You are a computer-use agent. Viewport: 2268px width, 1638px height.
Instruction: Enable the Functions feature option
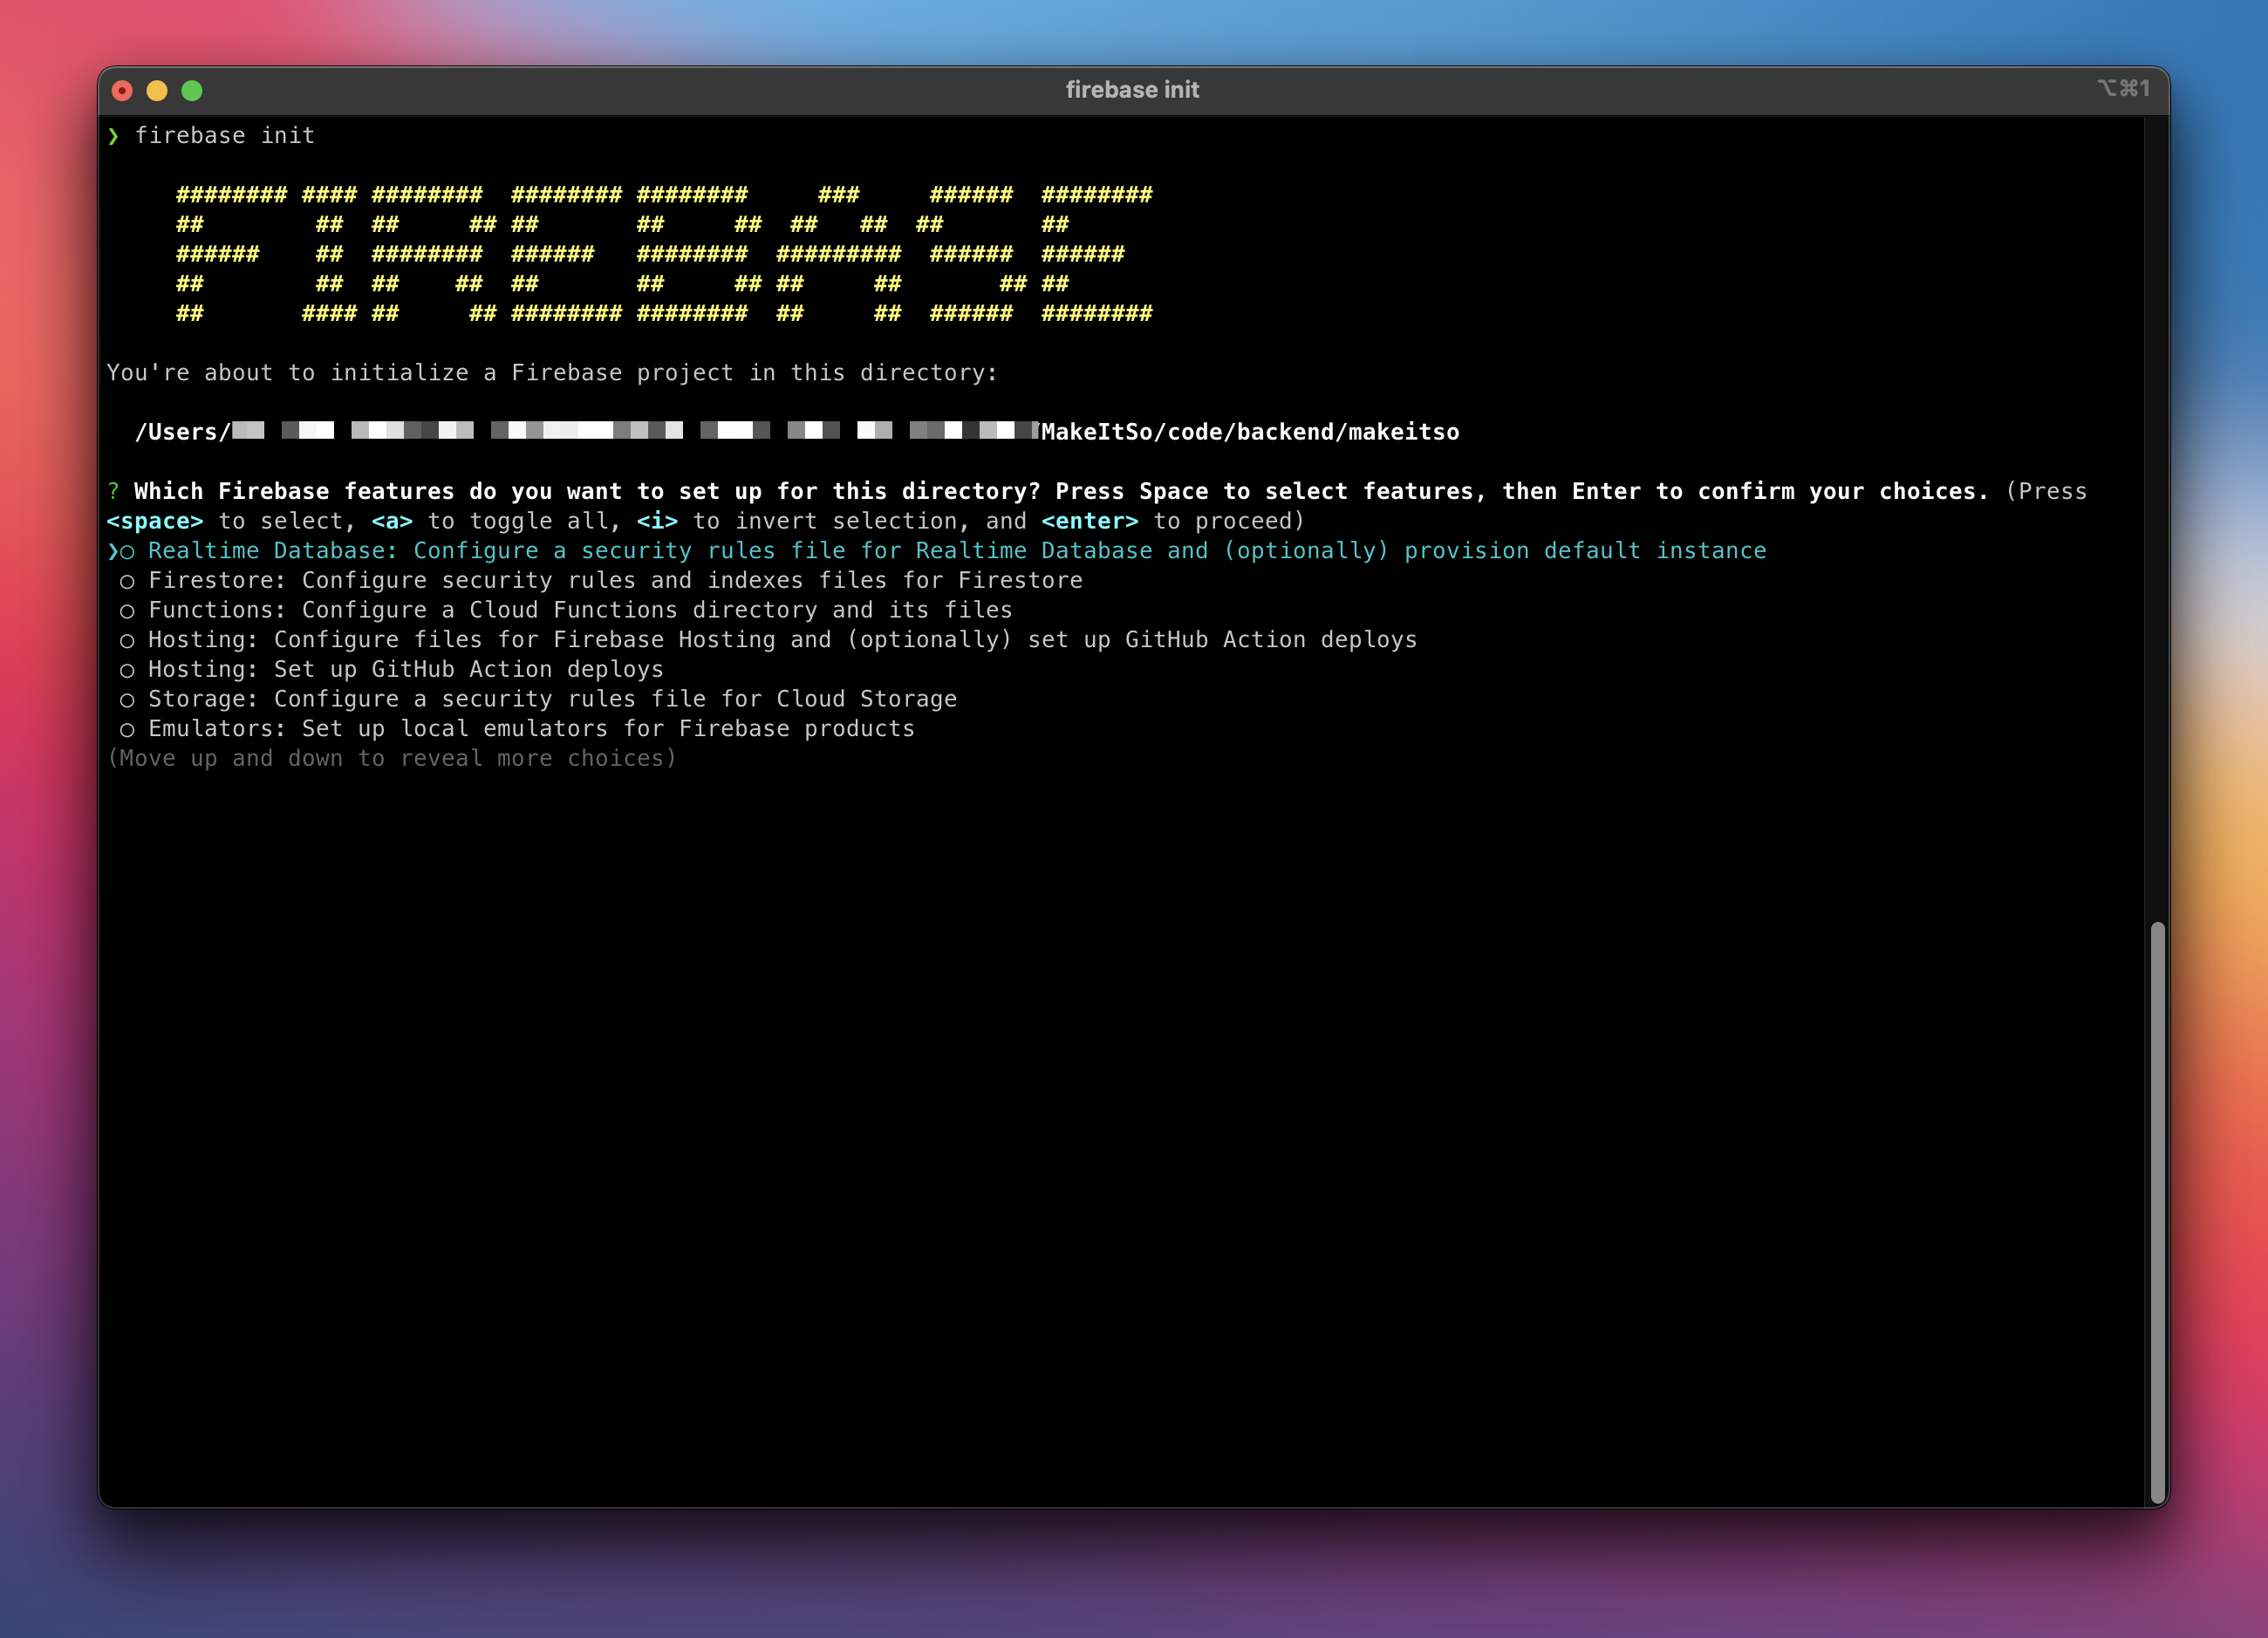[128, 609]
